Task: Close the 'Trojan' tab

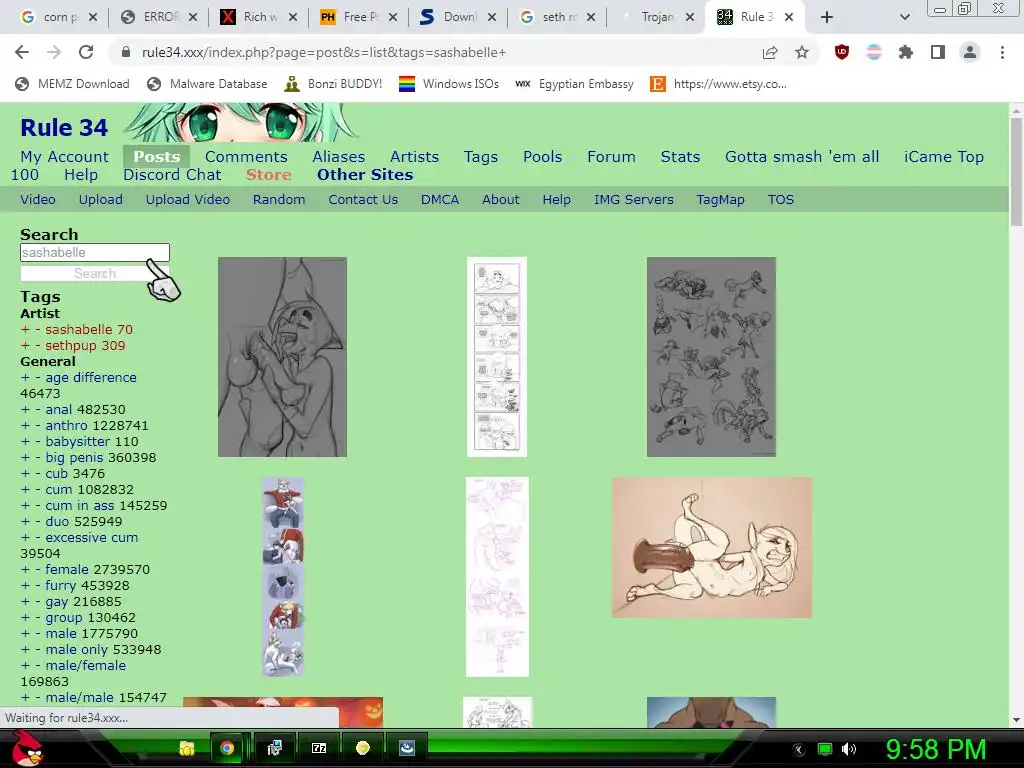Action: (x=690, y=17)
